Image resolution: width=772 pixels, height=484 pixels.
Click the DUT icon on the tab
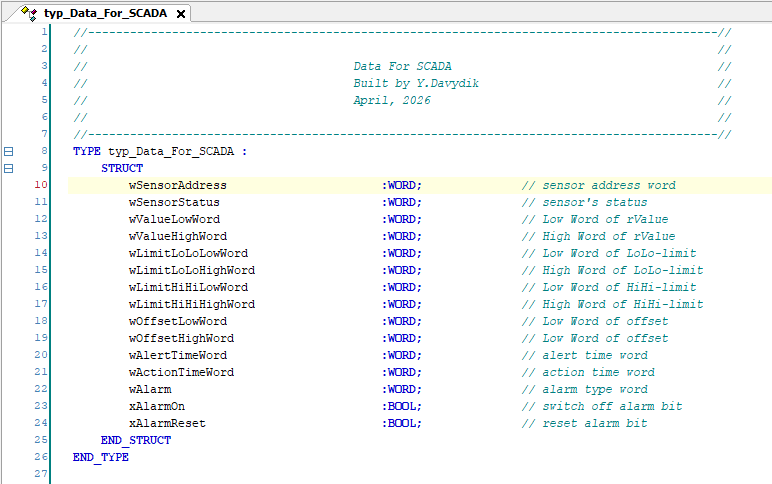(x=29, y=13)
